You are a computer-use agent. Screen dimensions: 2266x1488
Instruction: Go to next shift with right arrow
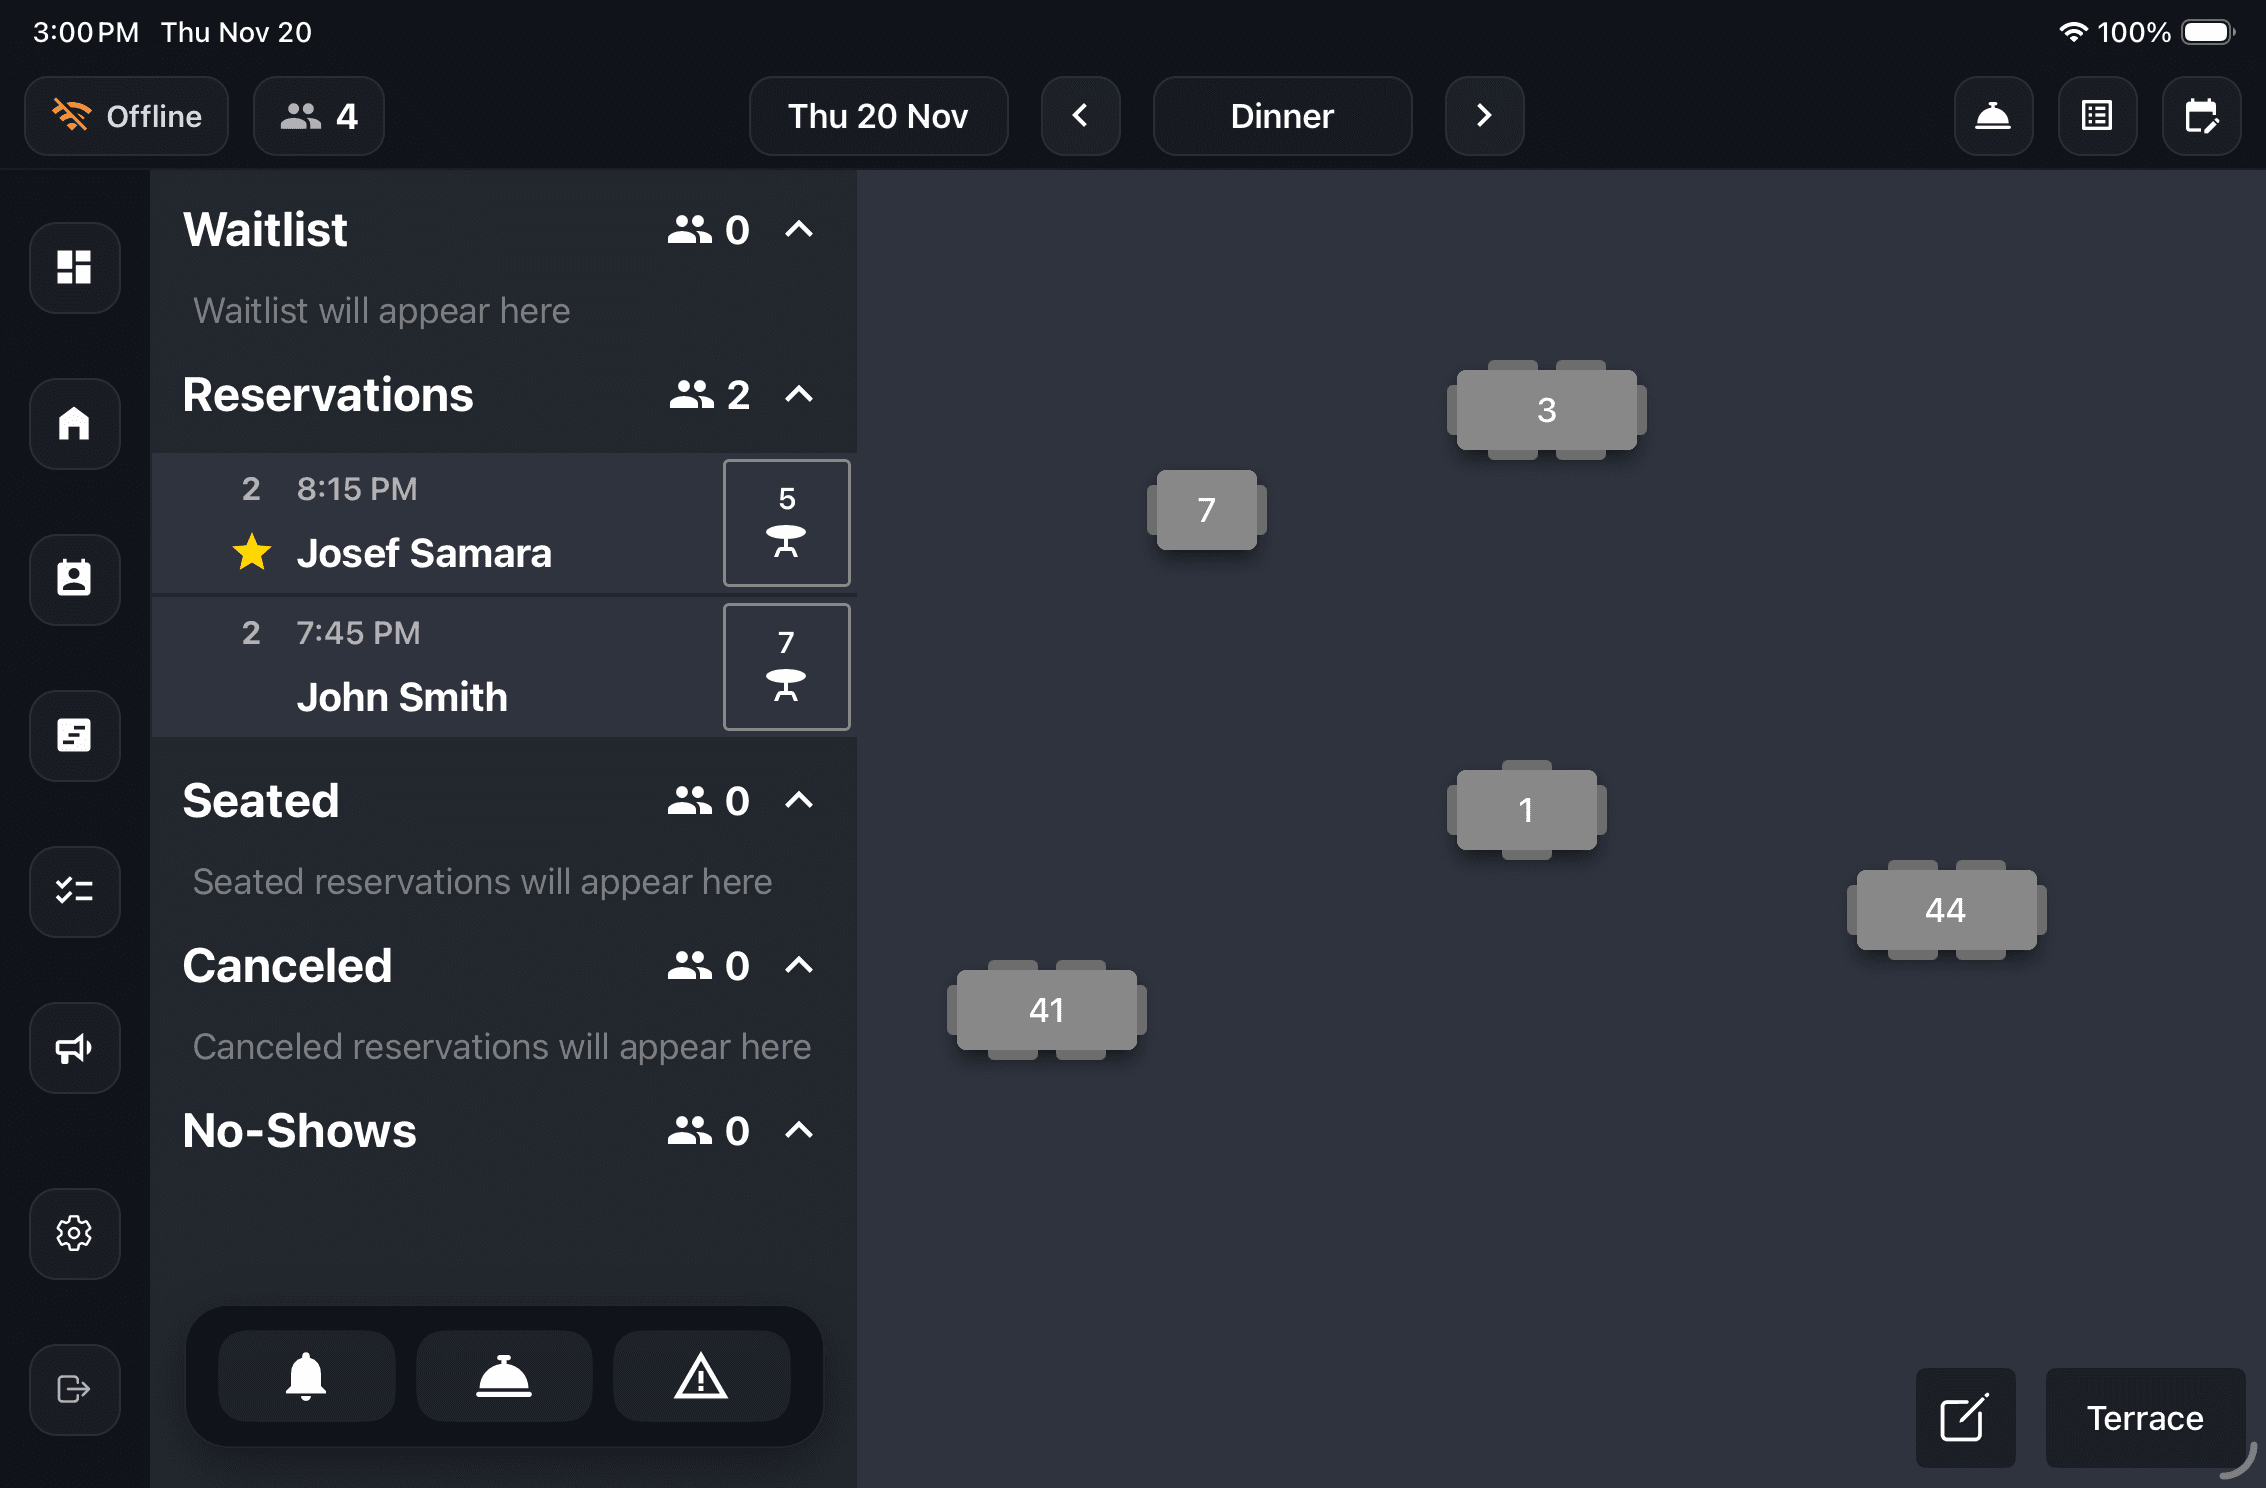click(1484, 116)
